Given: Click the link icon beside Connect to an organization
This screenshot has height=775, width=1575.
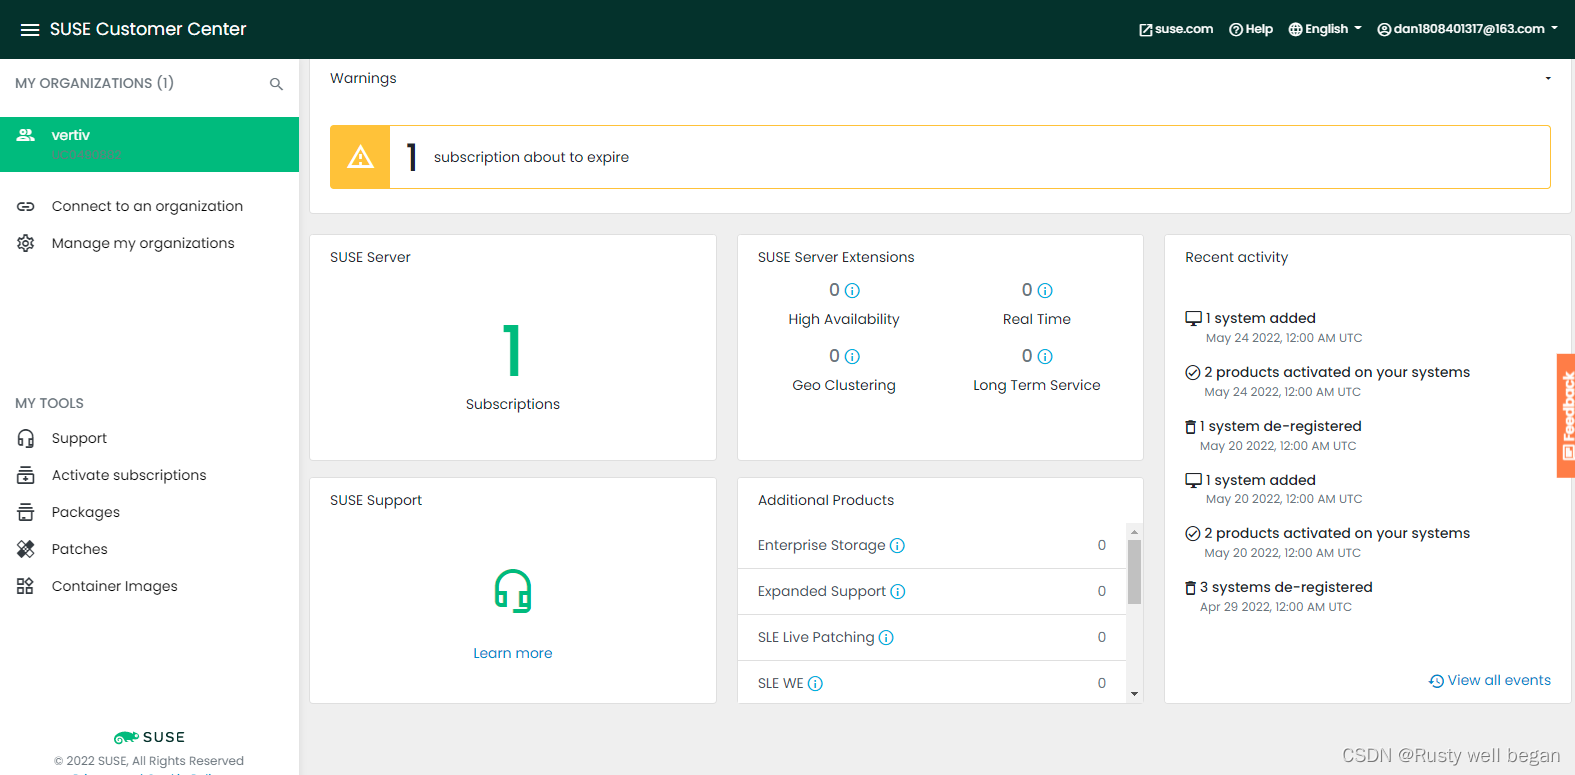Looking at the screenshot, I should [x=26, y=206].
